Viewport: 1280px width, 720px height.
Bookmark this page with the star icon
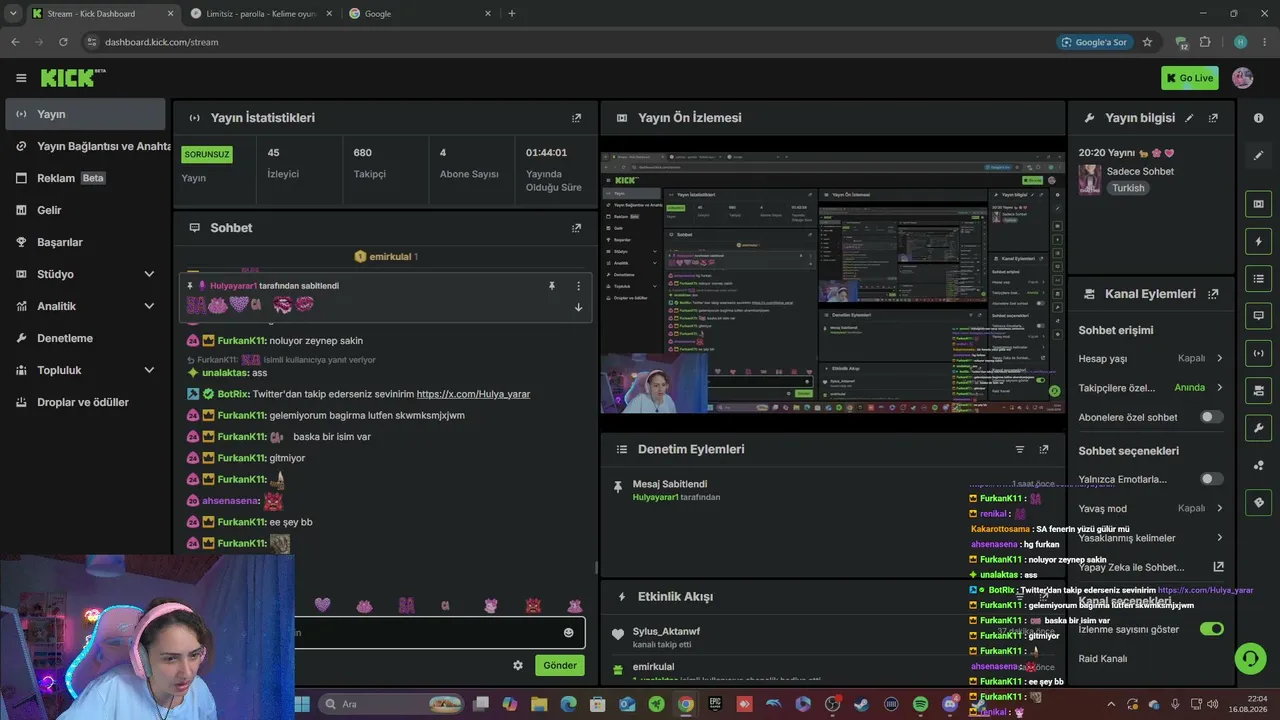point(1147,42)
